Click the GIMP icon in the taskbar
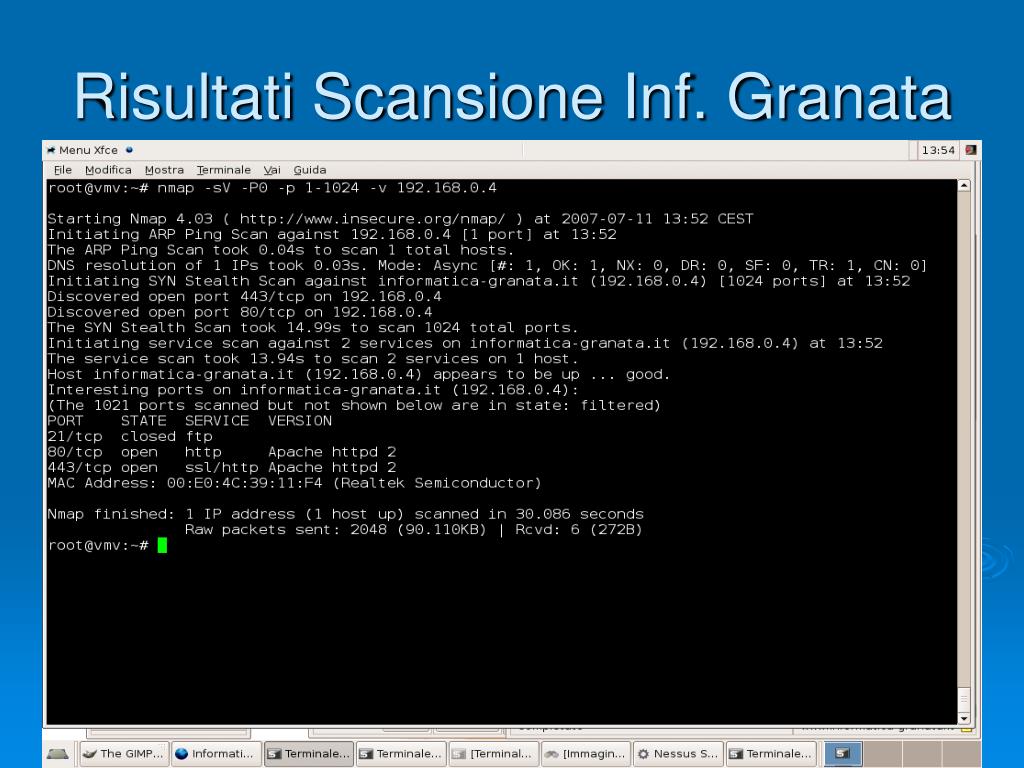This screenshot has height=768, width=1024. 90,754
